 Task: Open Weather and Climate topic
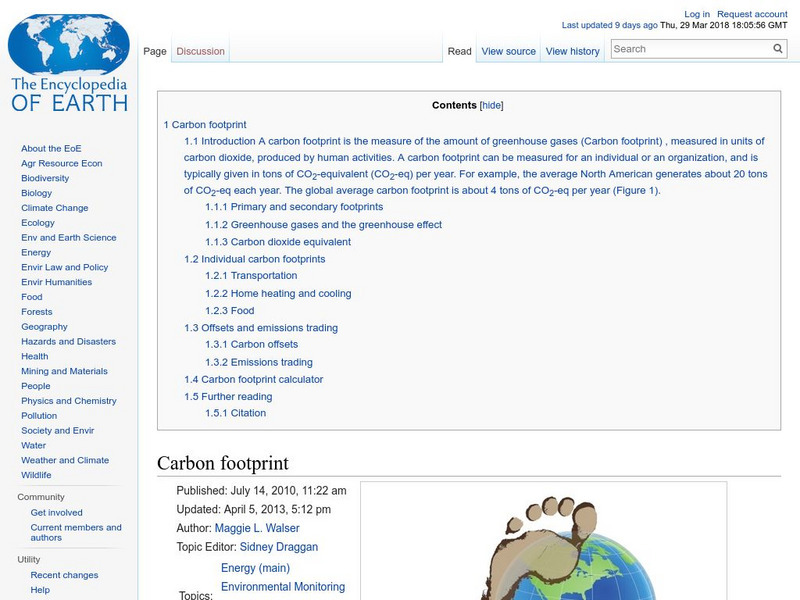click(65, 460)
